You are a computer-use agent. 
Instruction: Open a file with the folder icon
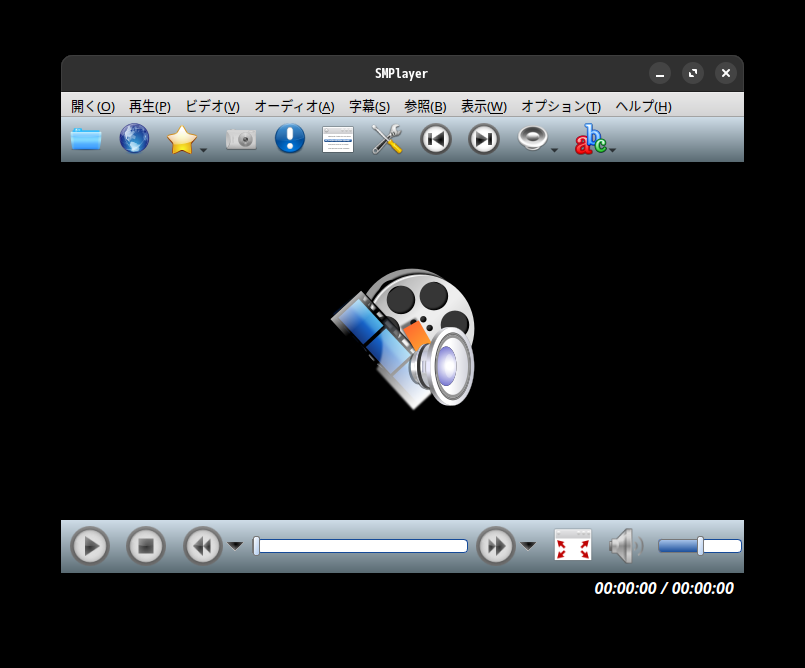coord(86,139)
